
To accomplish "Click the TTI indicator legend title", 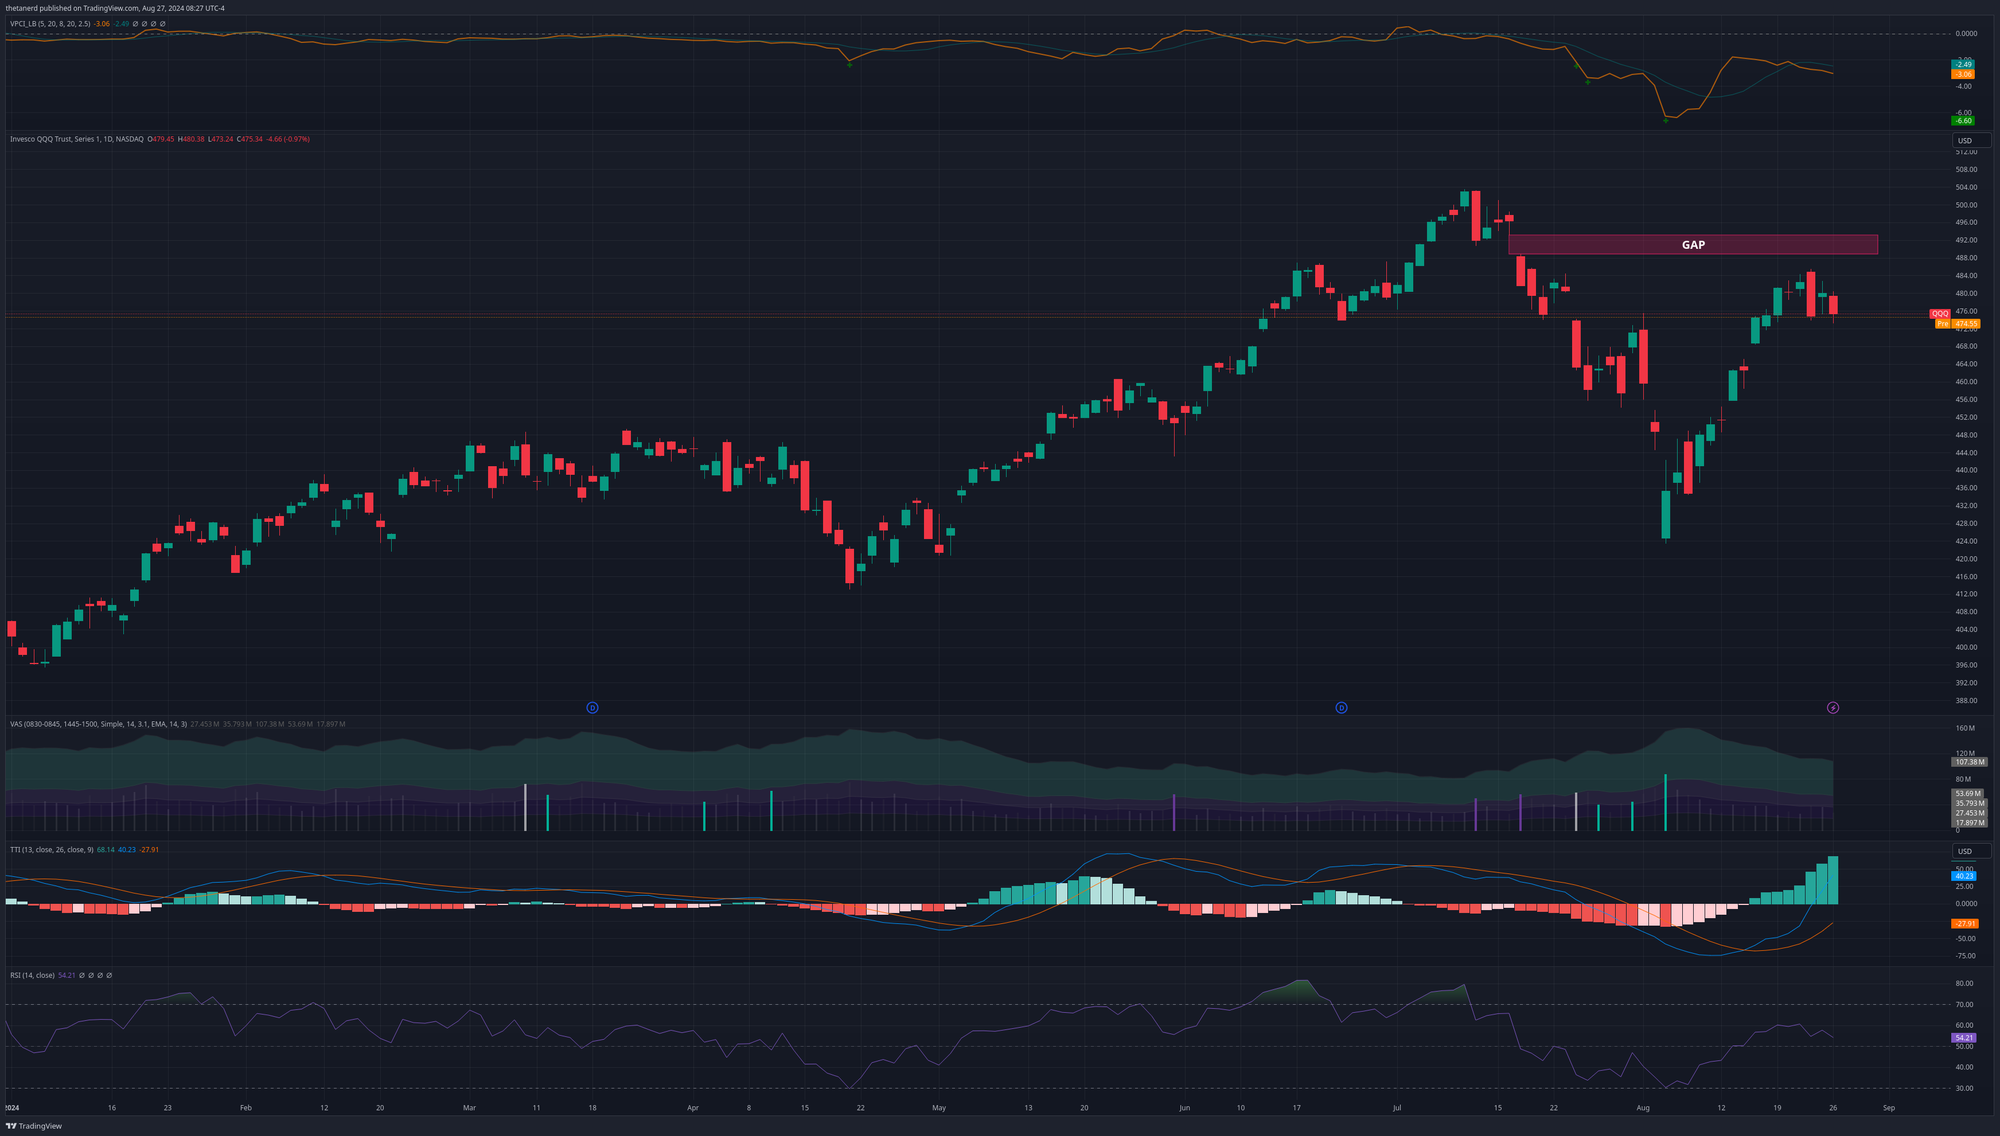I will pyautogui.click(x=52, y=849).
